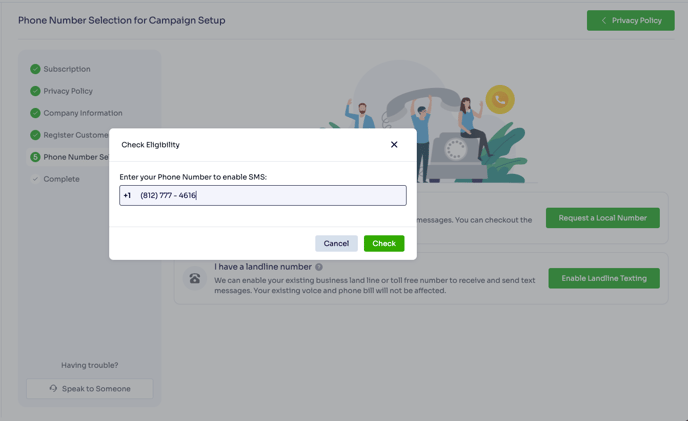The image size is (688, 421).
Task: Select the Phone Number Selection step
Action: click(75, 157)
